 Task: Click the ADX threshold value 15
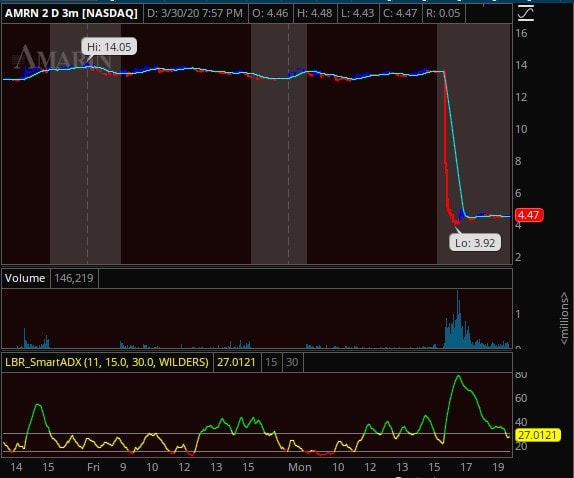271,362
